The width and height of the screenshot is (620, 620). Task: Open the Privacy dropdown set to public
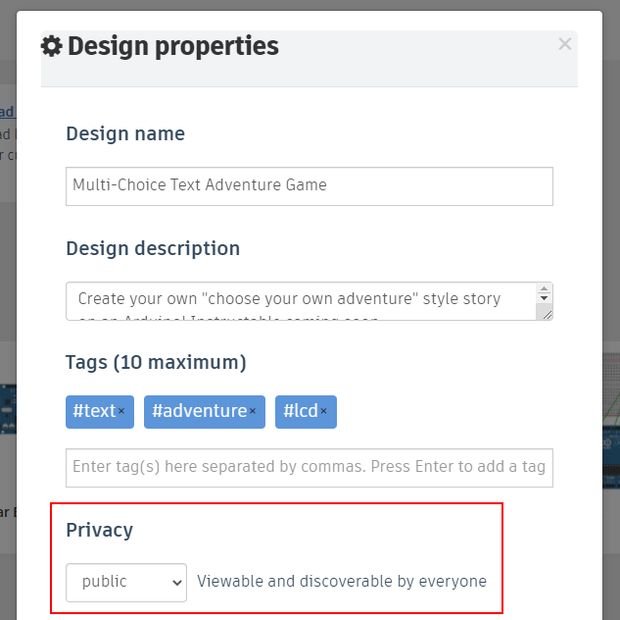[126, 582]
